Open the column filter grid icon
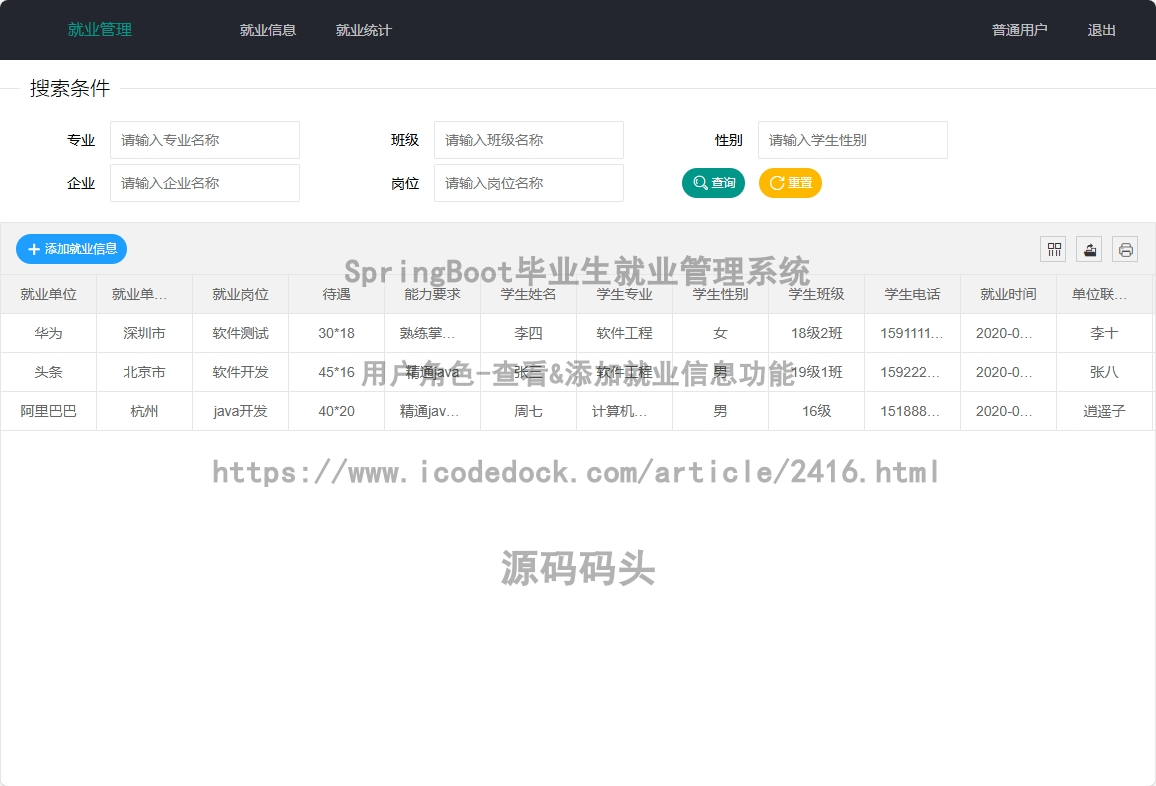Viewport: 1156px width, 786px height. point(1053,249)
